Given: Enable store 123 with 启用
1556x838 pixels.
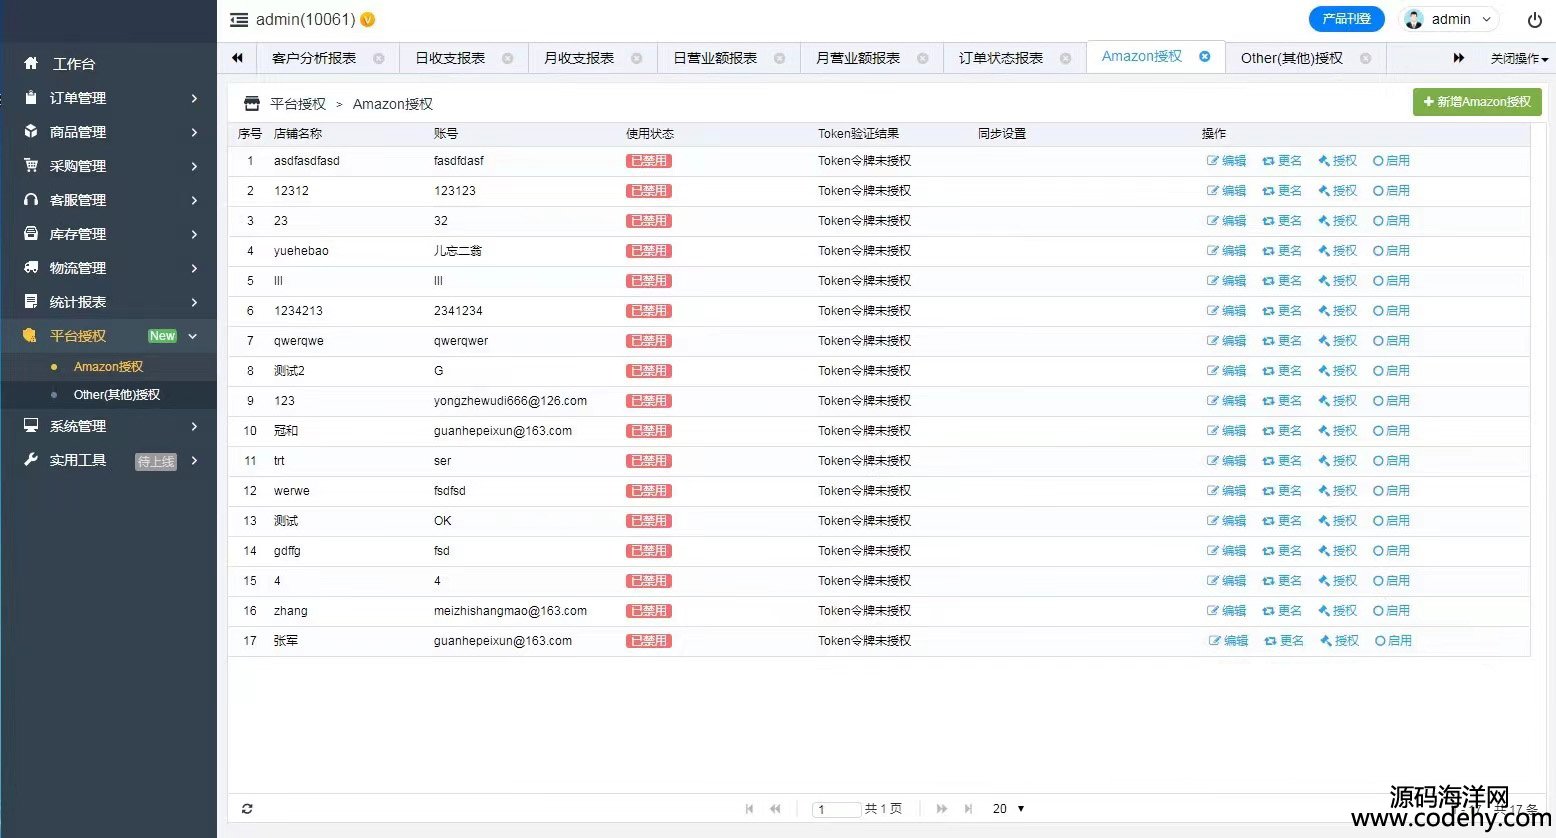Looking at the screenshot, I should pyautogui.click(x=1391, y=401).
